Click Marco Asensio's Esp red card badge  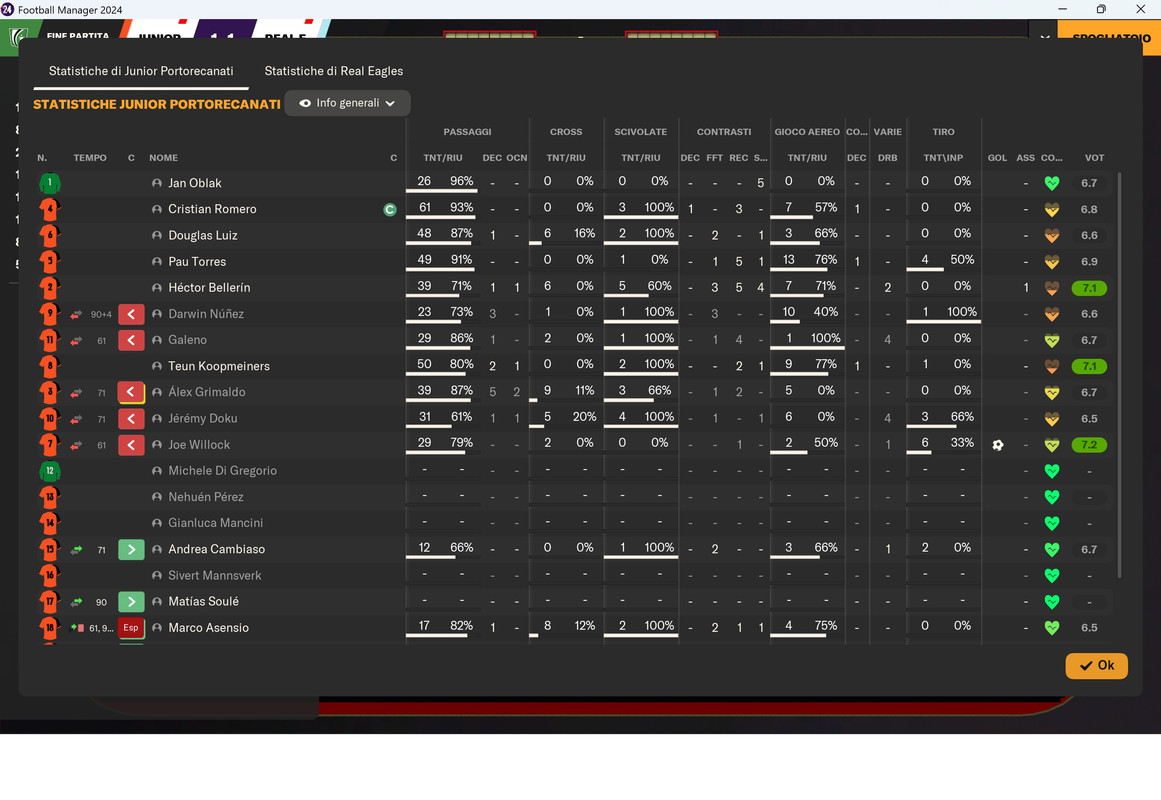pos(131,627)
